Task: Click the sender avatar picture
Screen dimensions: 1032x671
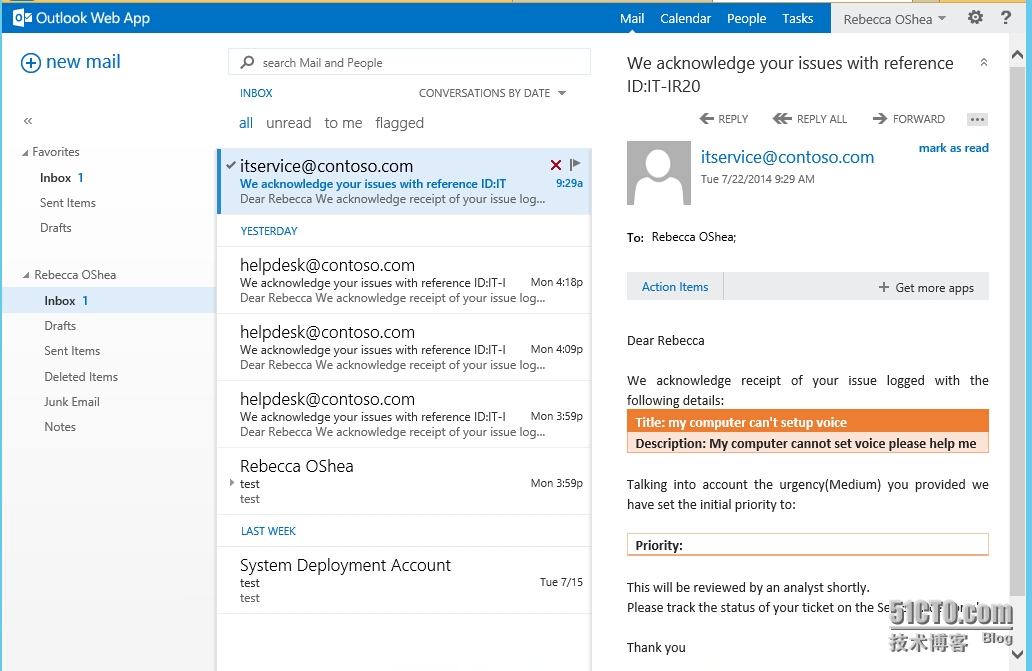Action: pyautogui.click(x=659, y=173)
